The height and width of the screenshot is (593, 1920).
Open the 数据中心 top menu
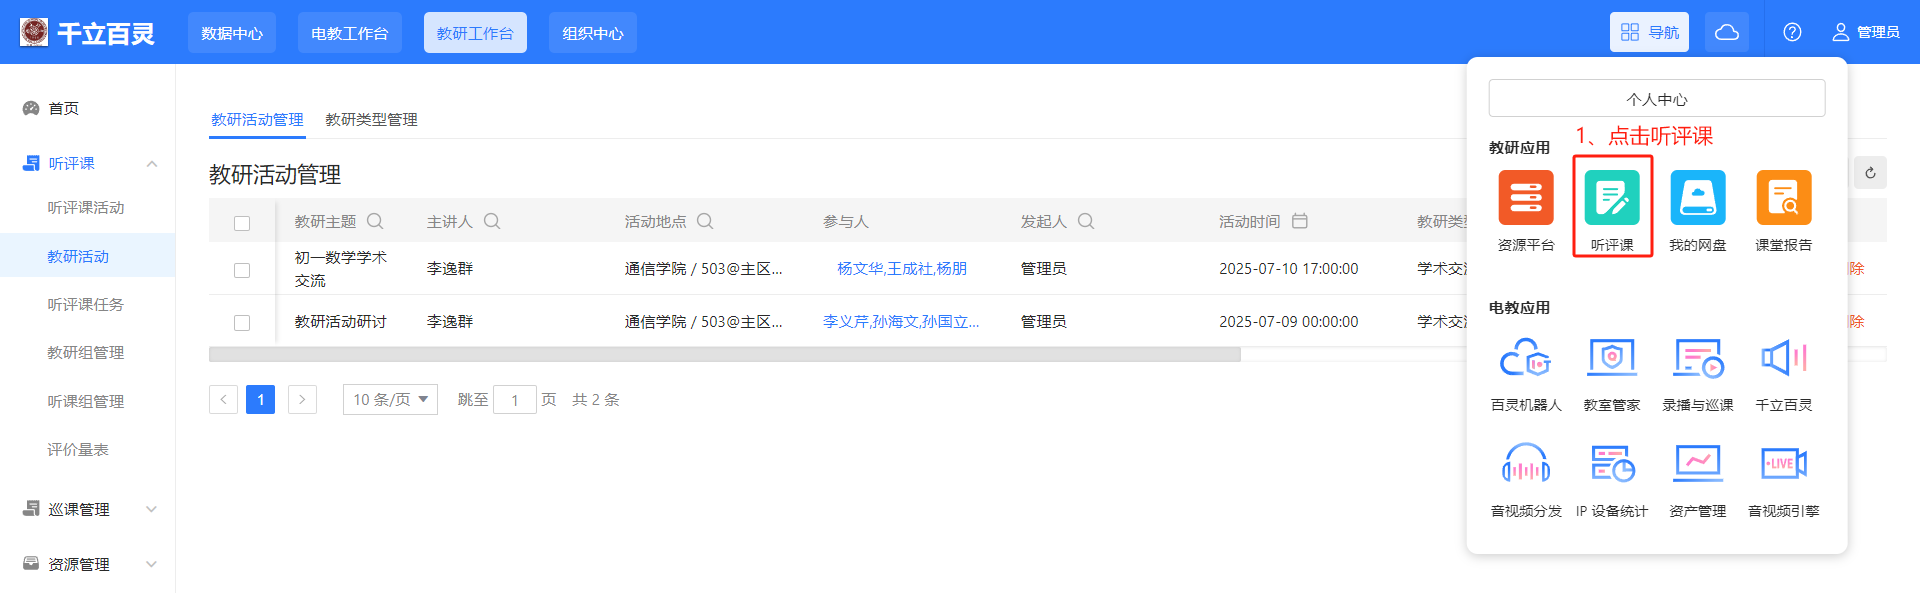(x=232, y=33)
